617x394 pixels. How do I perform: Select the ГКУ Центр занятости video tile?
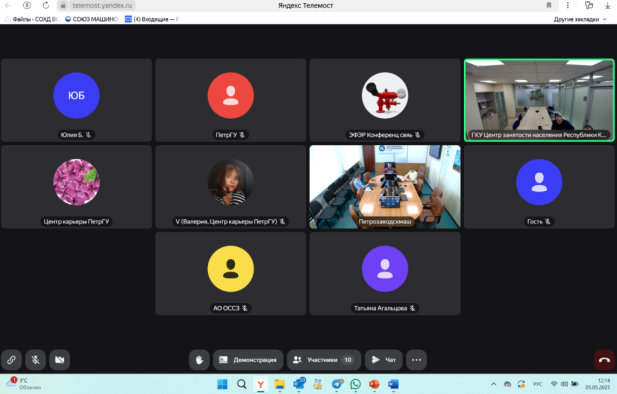pos(539,100)
